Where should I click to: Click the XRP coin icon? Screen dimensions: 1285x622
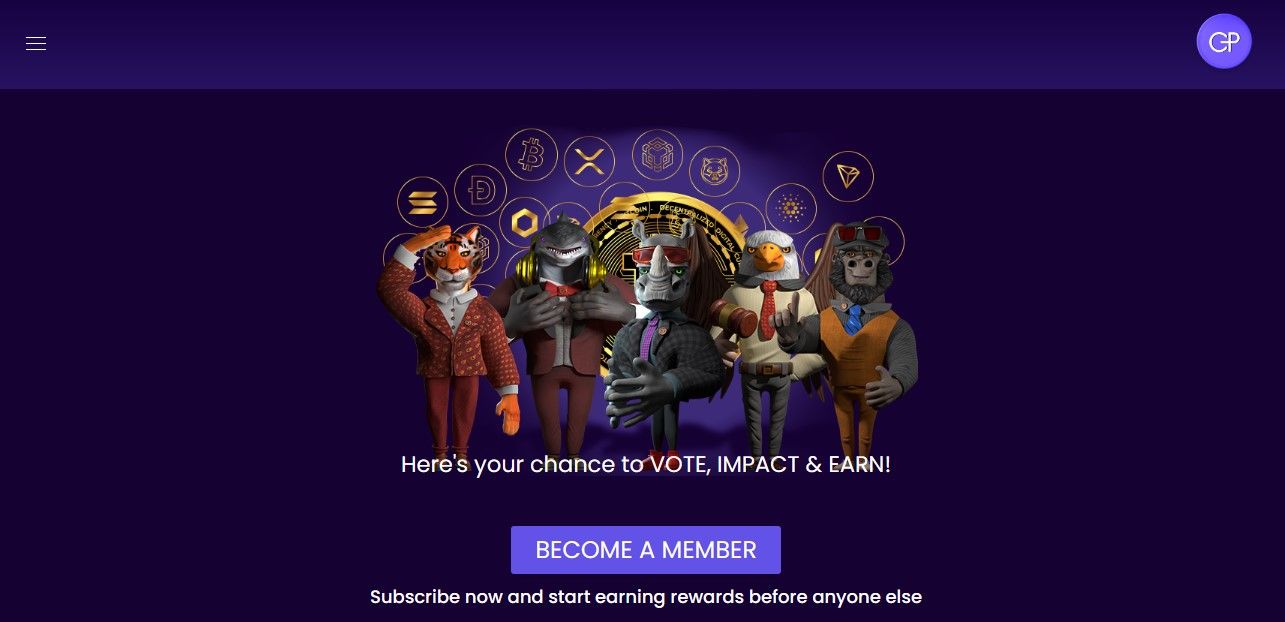coord(589,162)
